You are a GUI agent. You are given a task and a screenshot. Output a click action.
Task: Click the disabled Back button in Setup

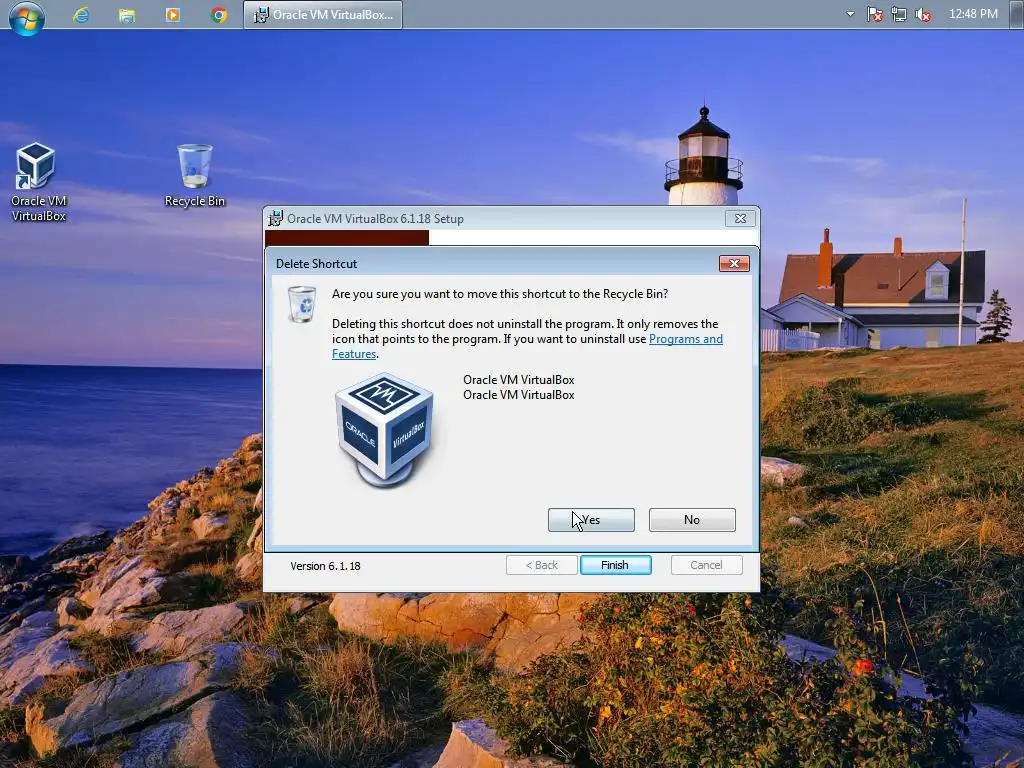(x=541, y=565)
